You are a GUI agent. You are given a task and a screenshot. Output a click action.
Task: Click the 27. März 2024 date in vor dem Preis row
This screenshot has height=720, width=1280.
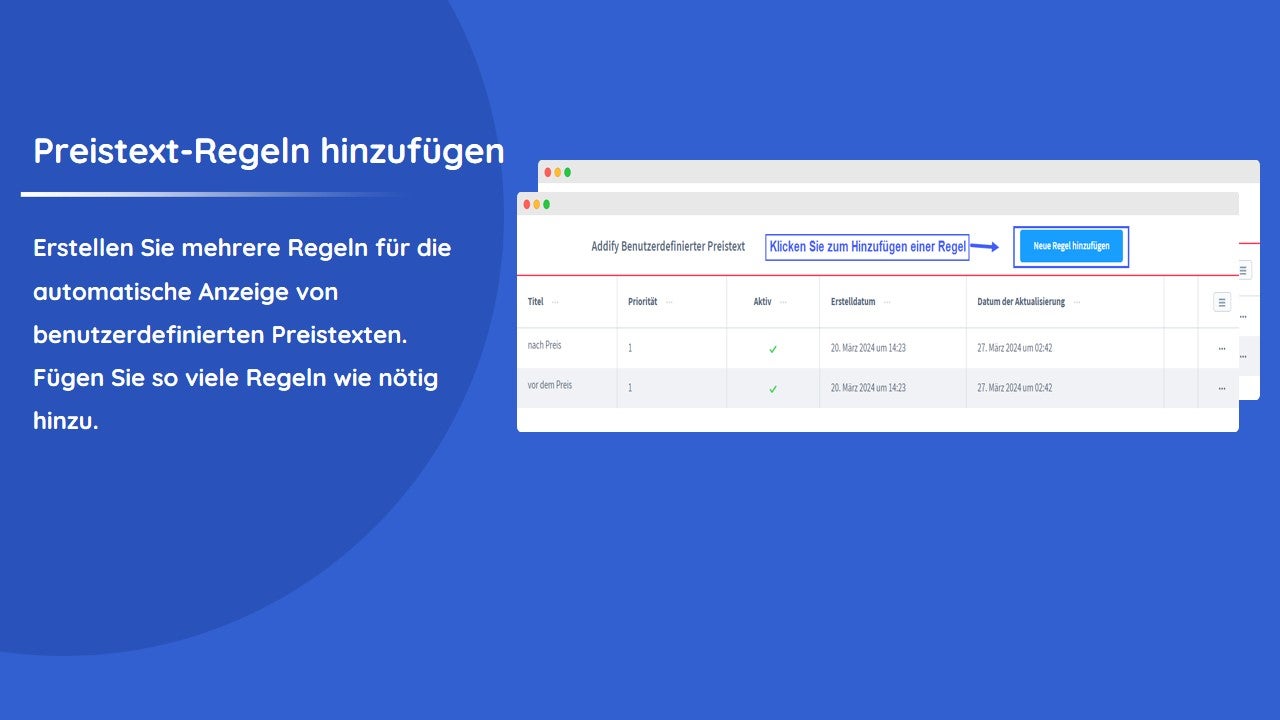tap(1014, 388)
